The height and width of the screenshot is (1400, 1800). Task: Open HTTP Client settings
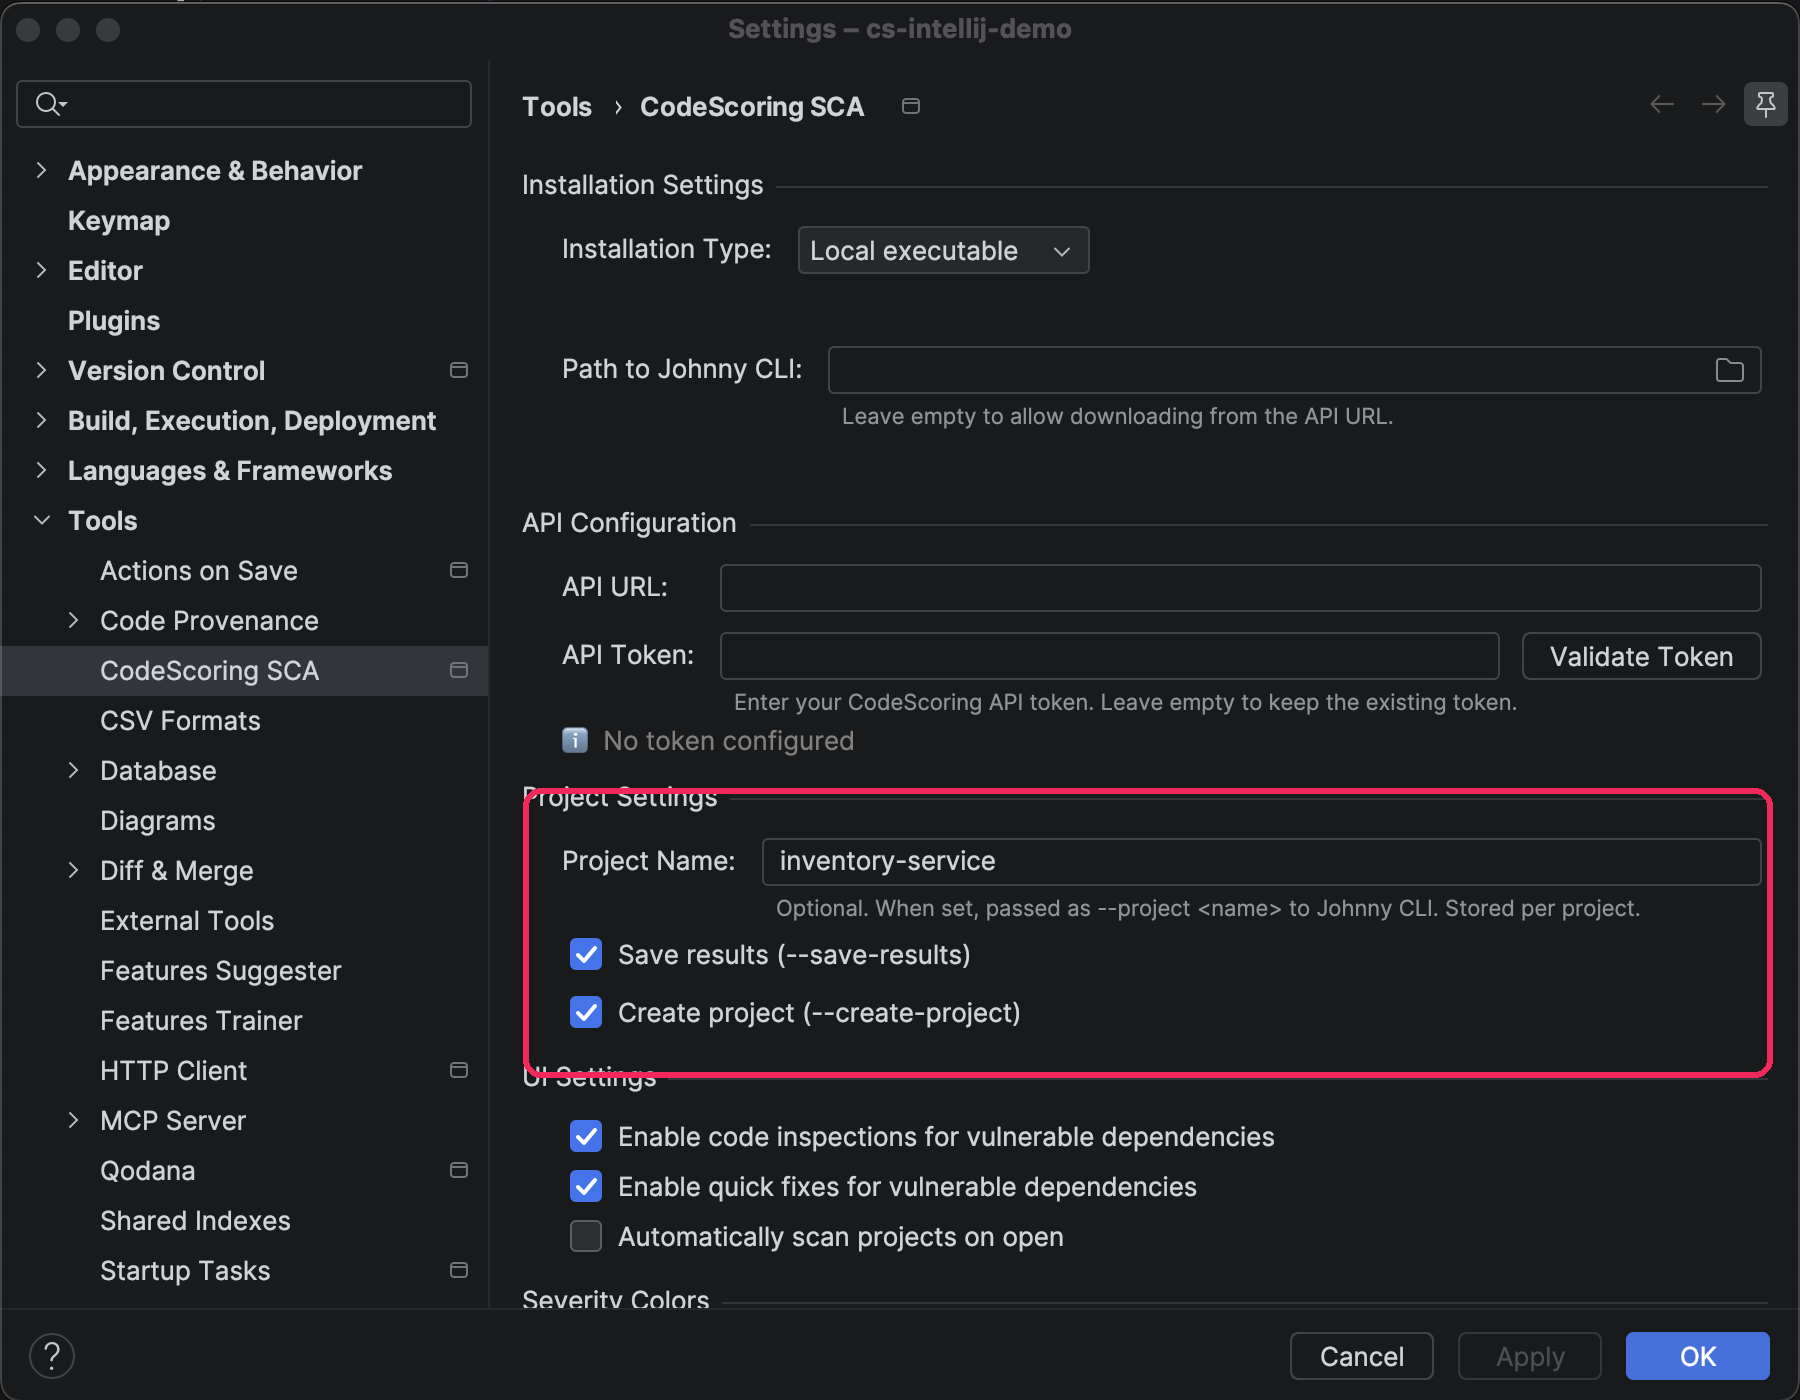tap(173, 1070)
